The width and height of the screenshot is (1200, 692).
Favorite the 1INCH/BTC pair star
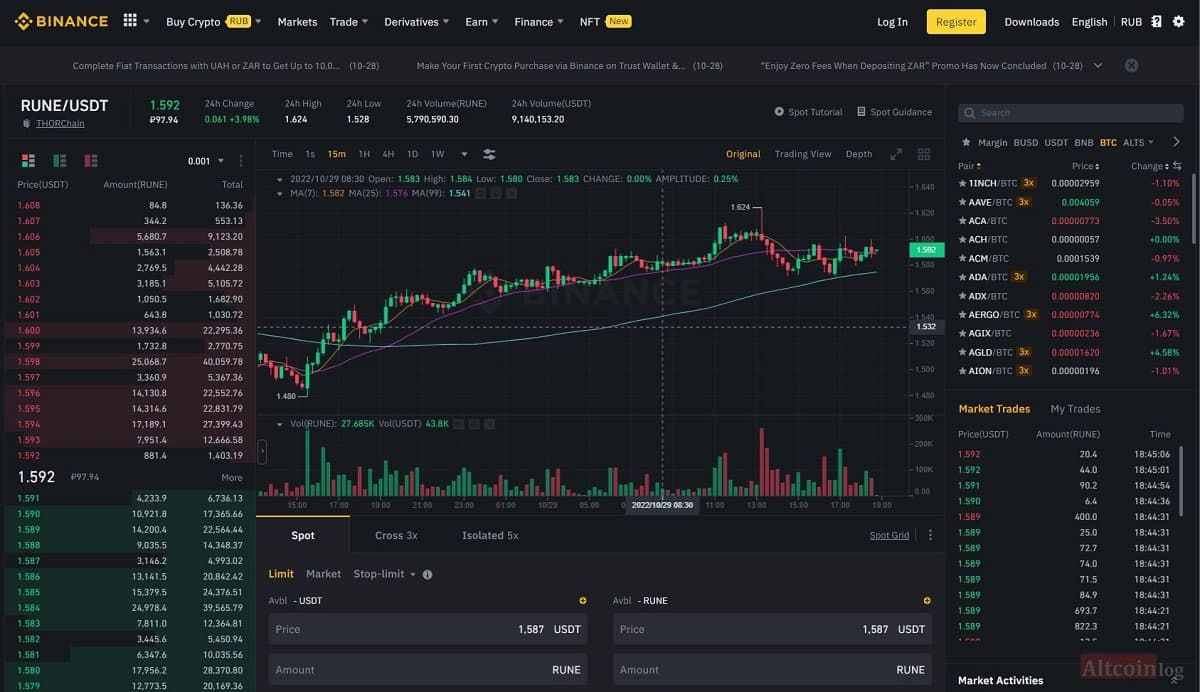pyautogui.click(x=963, y=183)
